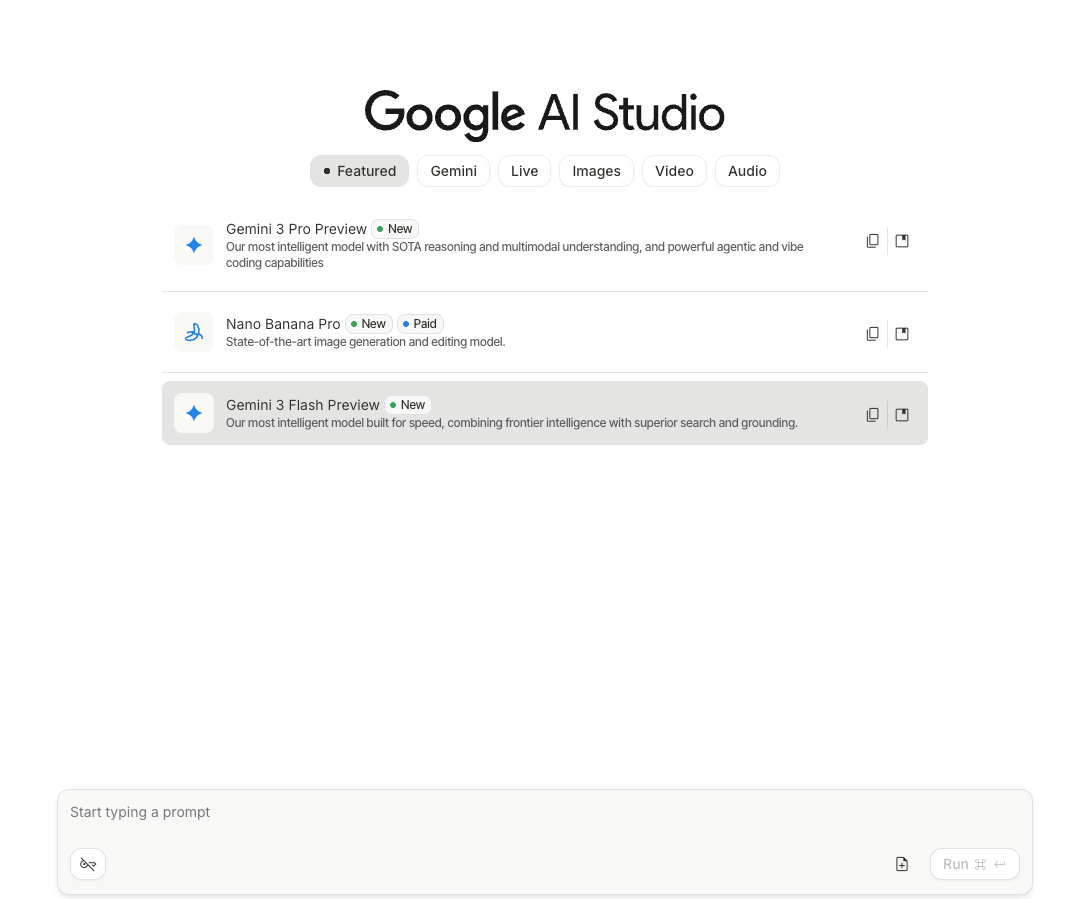Screen dimensions: 1077x899
Task: Open the Gemini models tab
Action: [x=453, y=171]
